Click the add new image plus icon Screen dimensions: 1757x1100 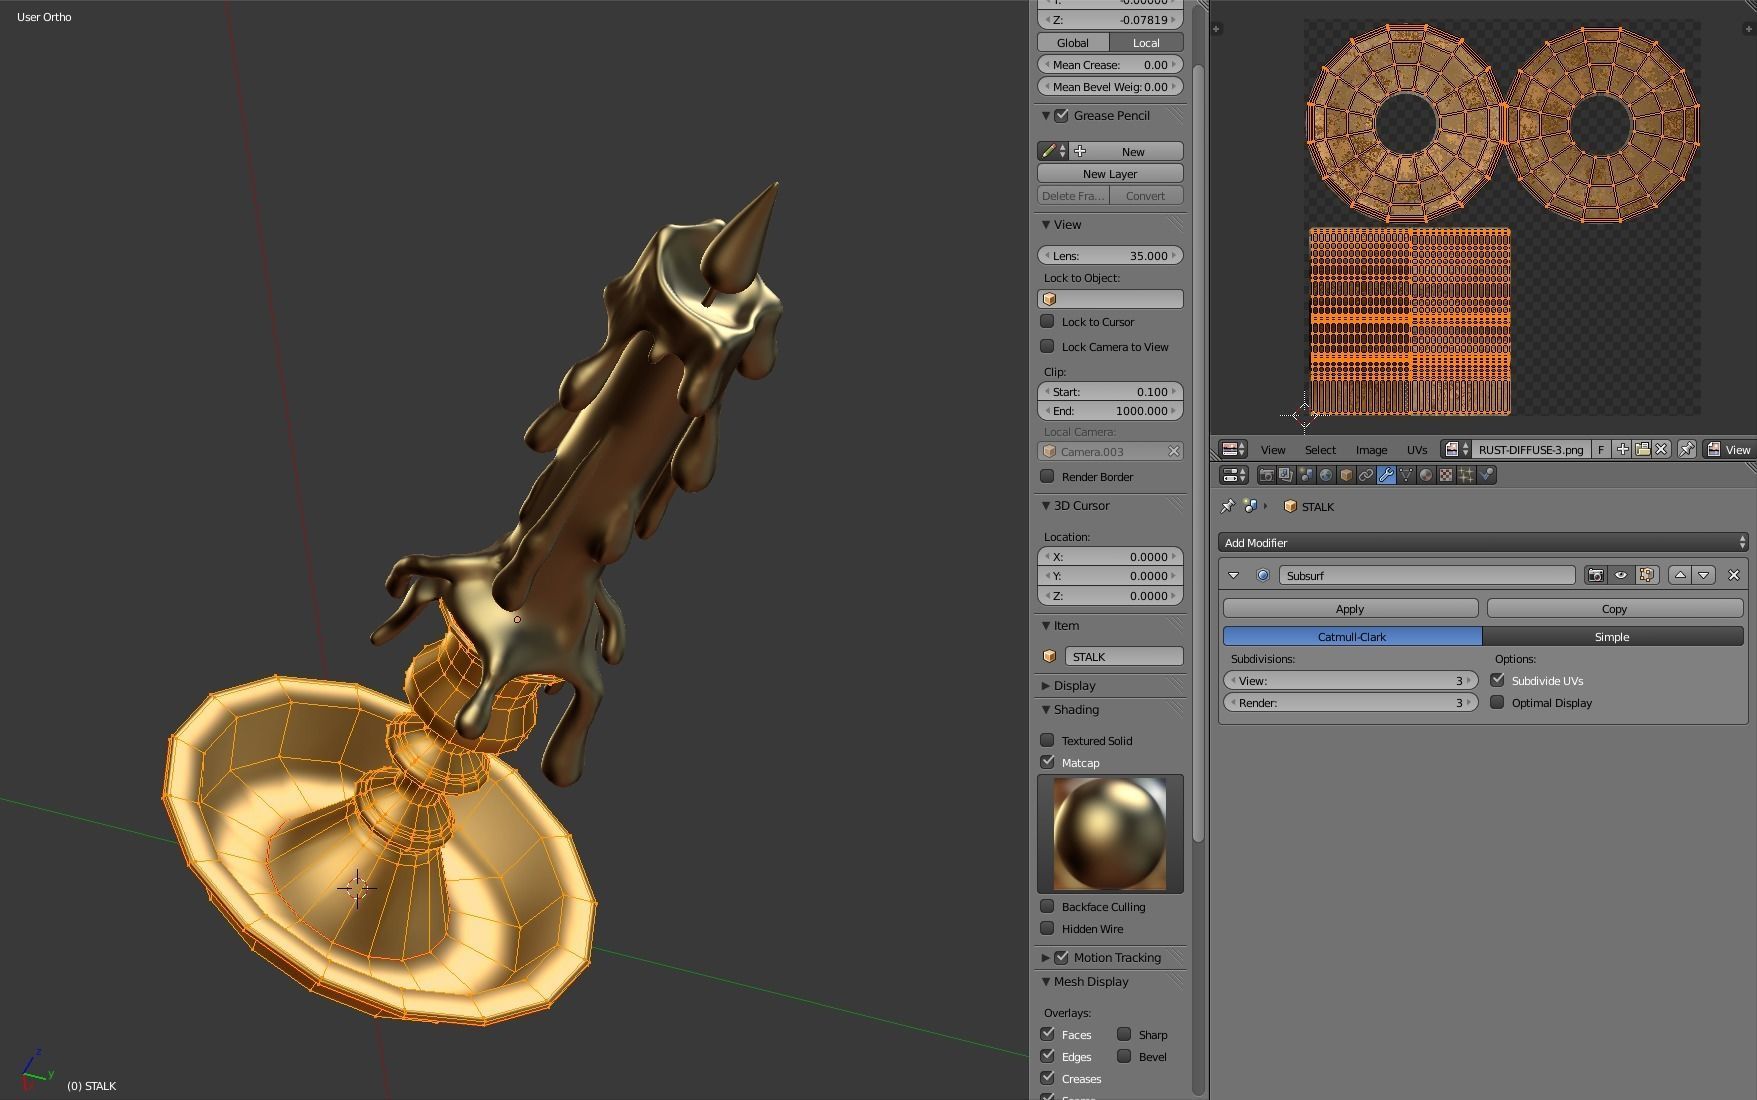1622,449
